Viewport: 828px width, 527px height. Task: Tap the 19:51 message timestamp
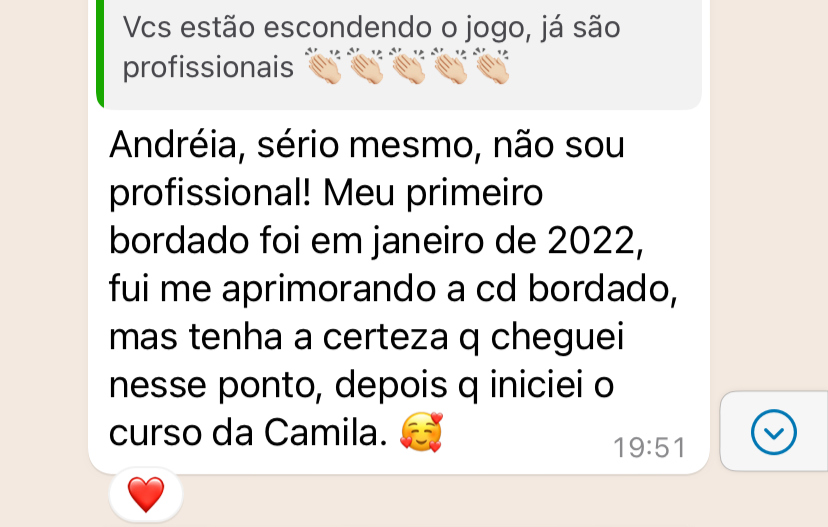pyautogui.click(x=649, y=448)
